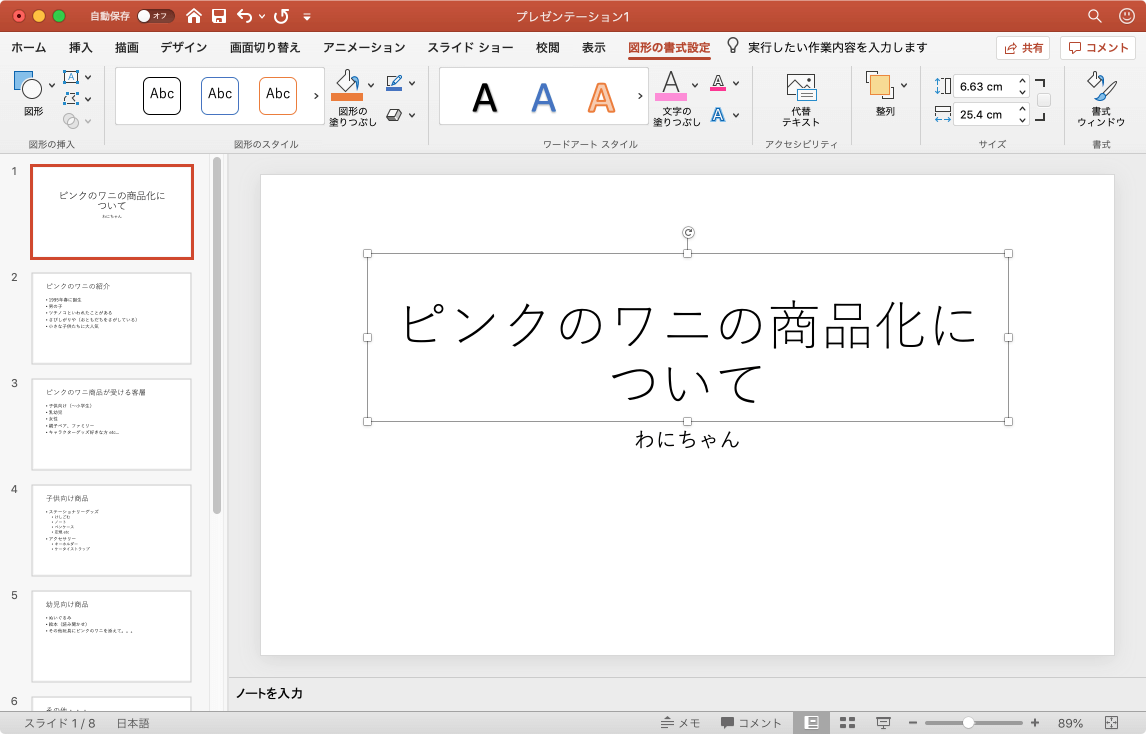Click the 共有 share button
Image resolution: width=1146 pixels, height=734 pixels.
[x=1023, y=48]
